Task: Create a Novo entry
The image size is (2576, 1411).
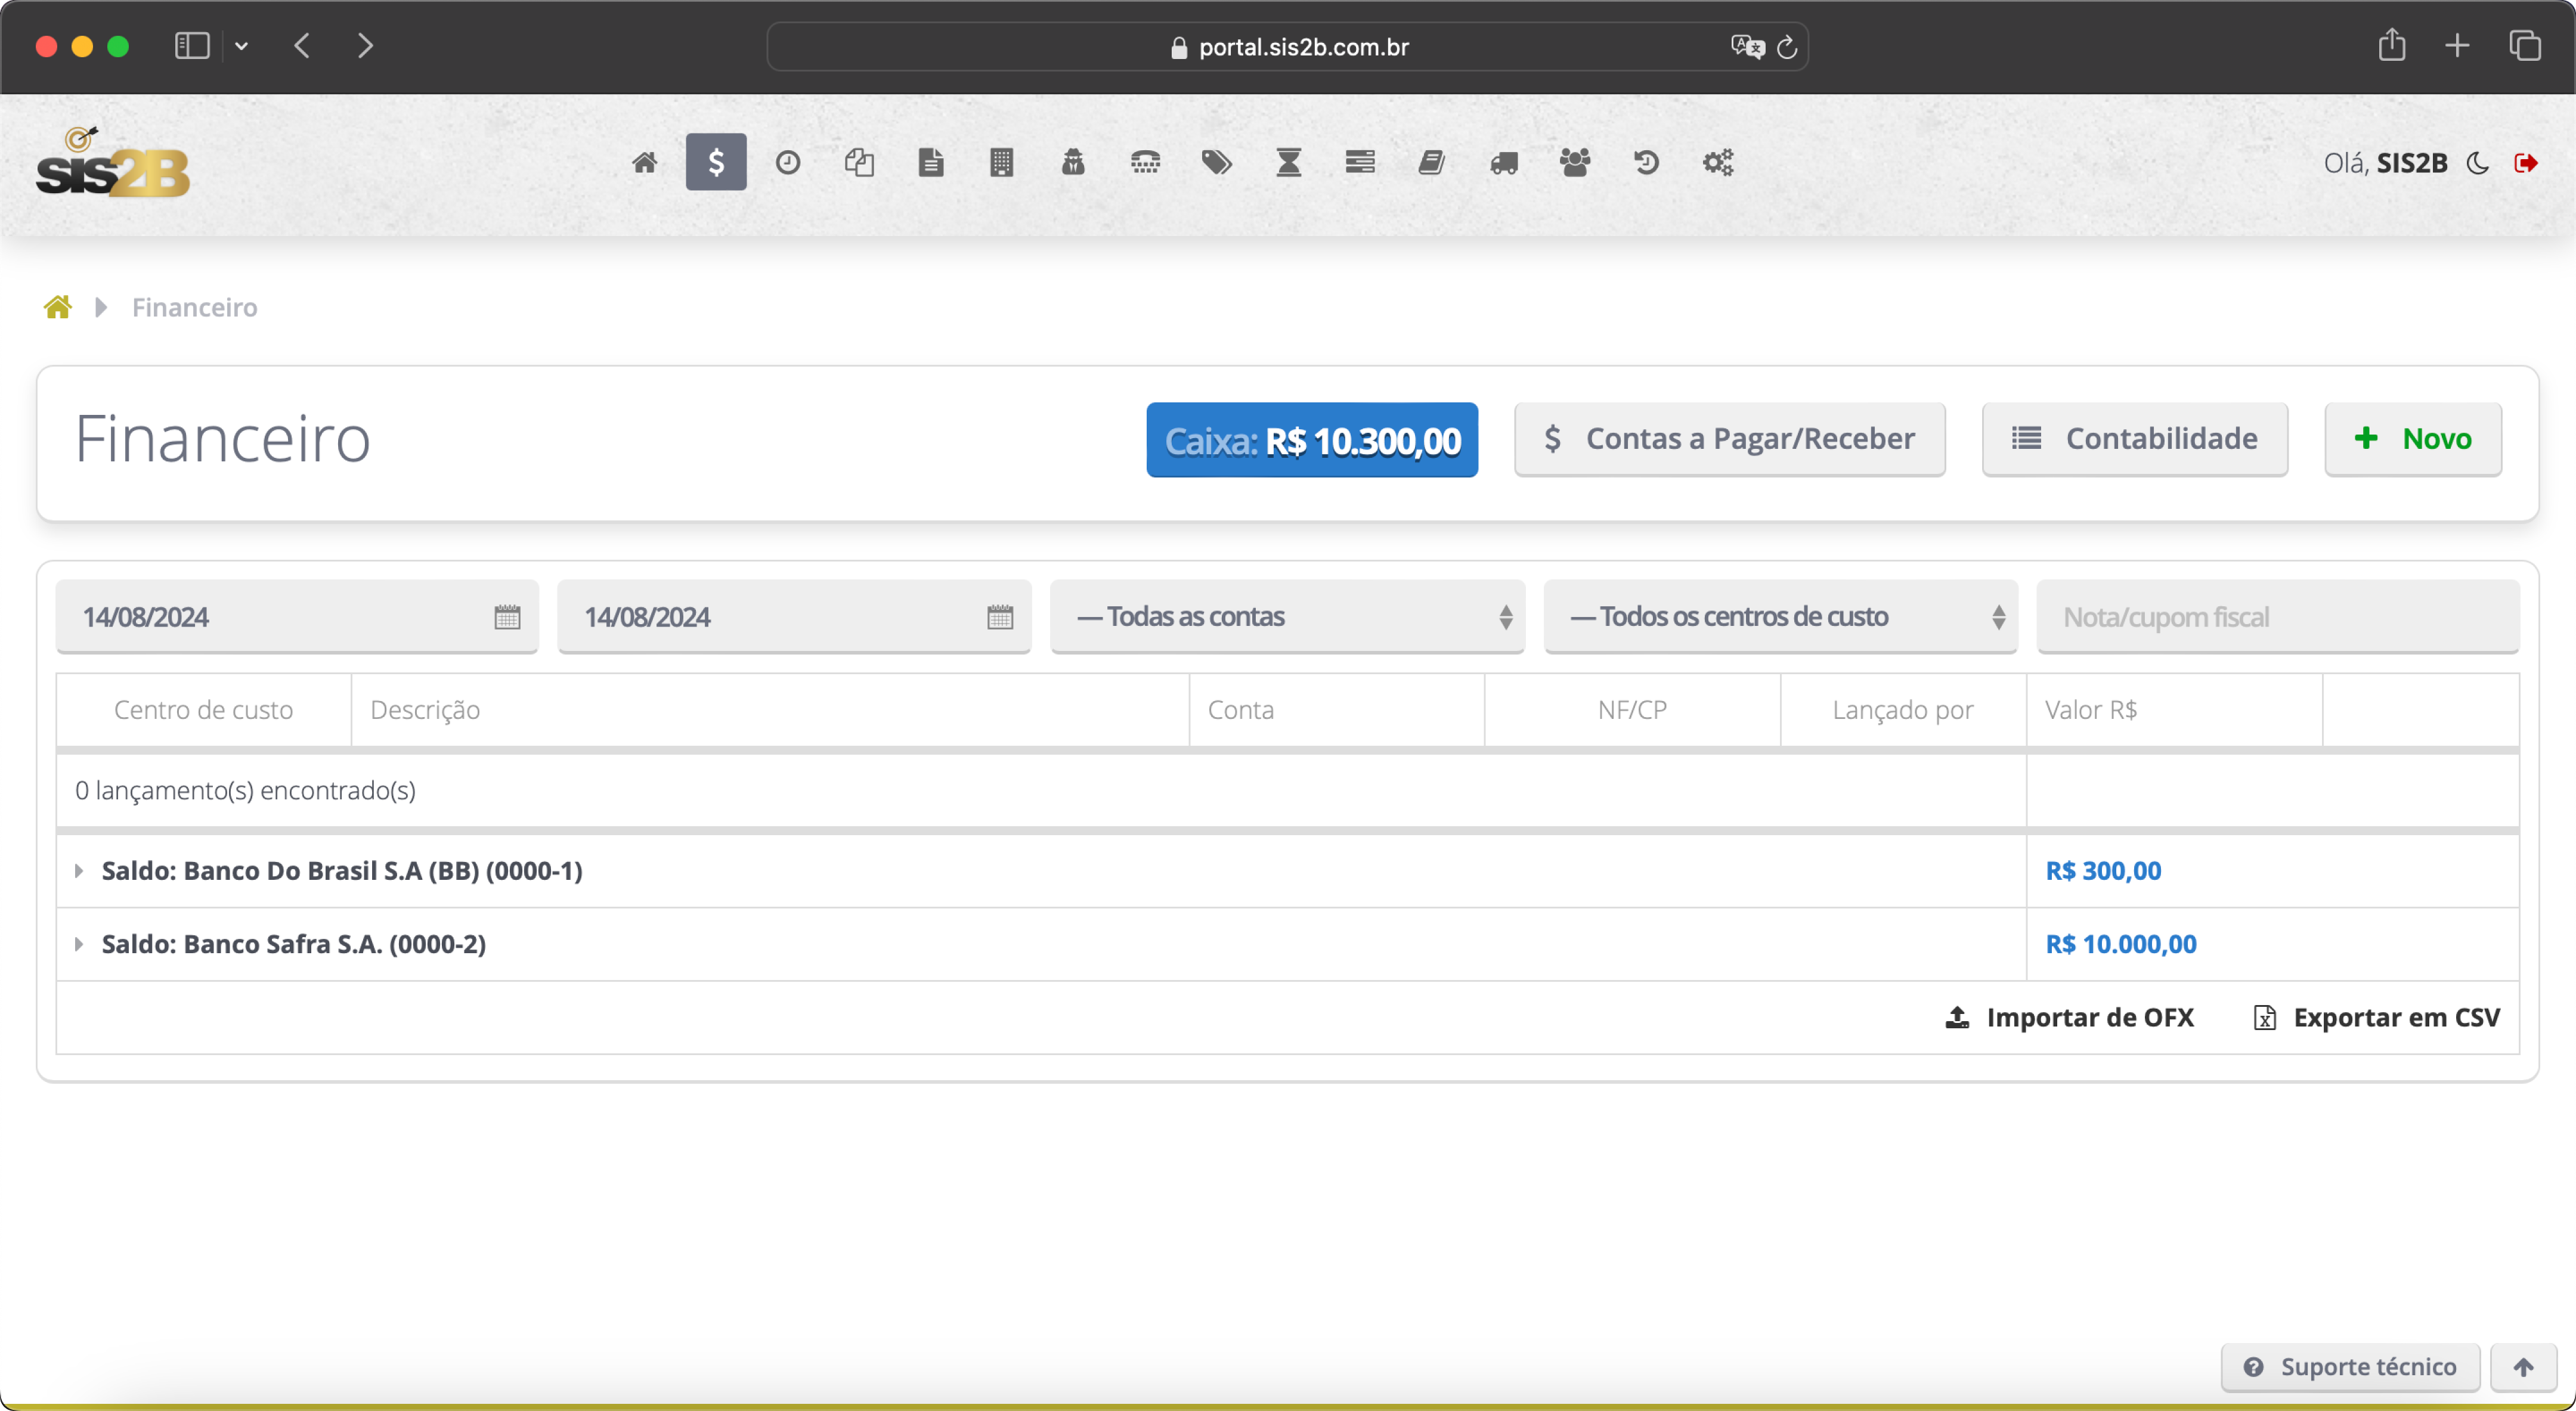Action: coord(2413,439)
